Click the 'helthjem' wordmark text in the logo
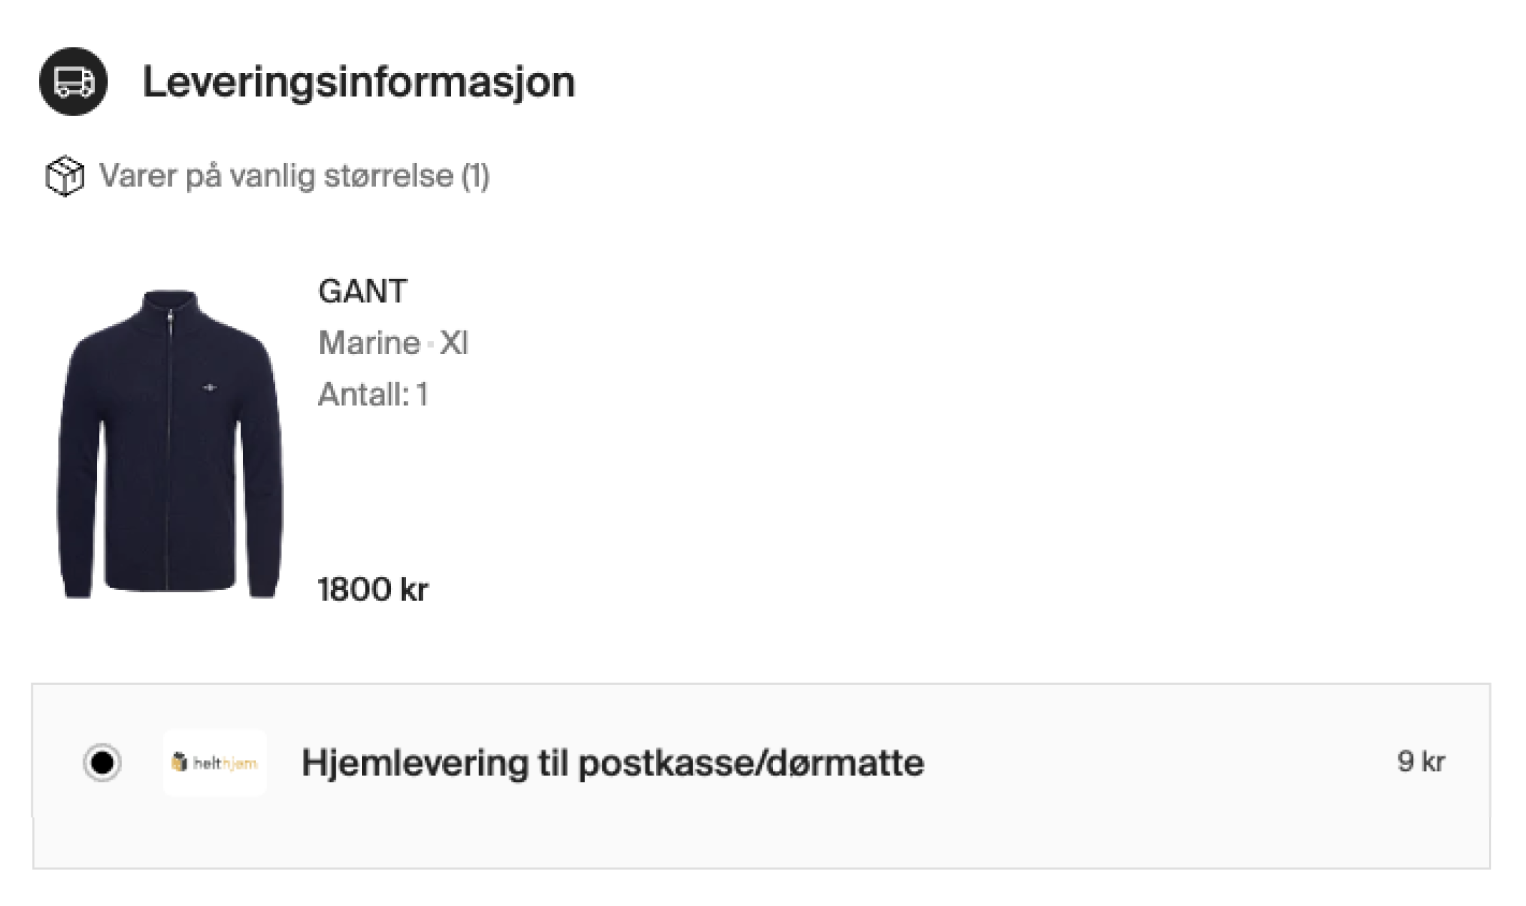The height and width of the screenshot is (906, 1526). (x=225, y=764)
